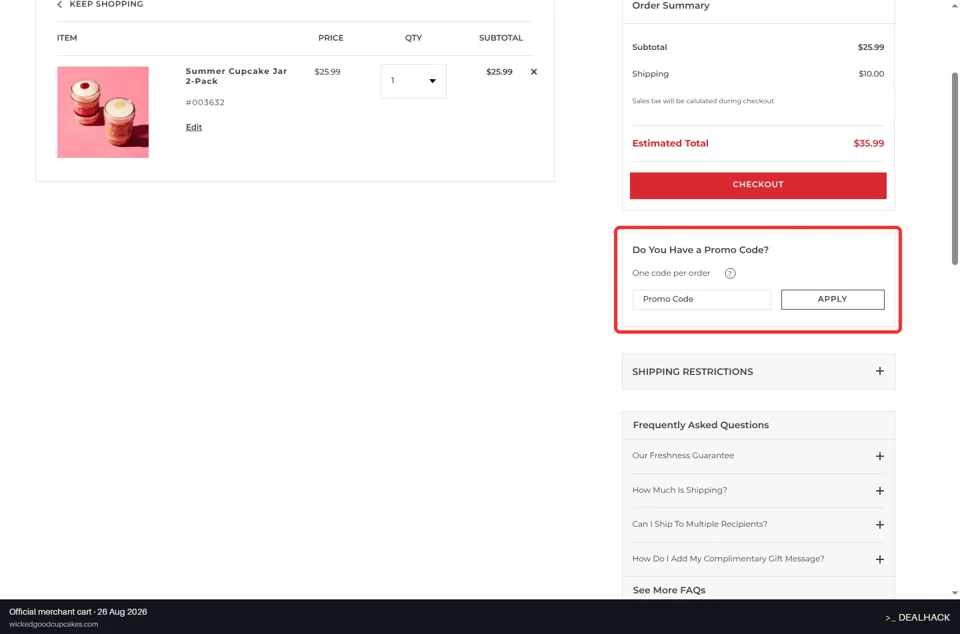This screenshot has width=960, height=634.
Task: Expand Our Freshness Guarantee FAQ
Action: [x=758, y=456]
